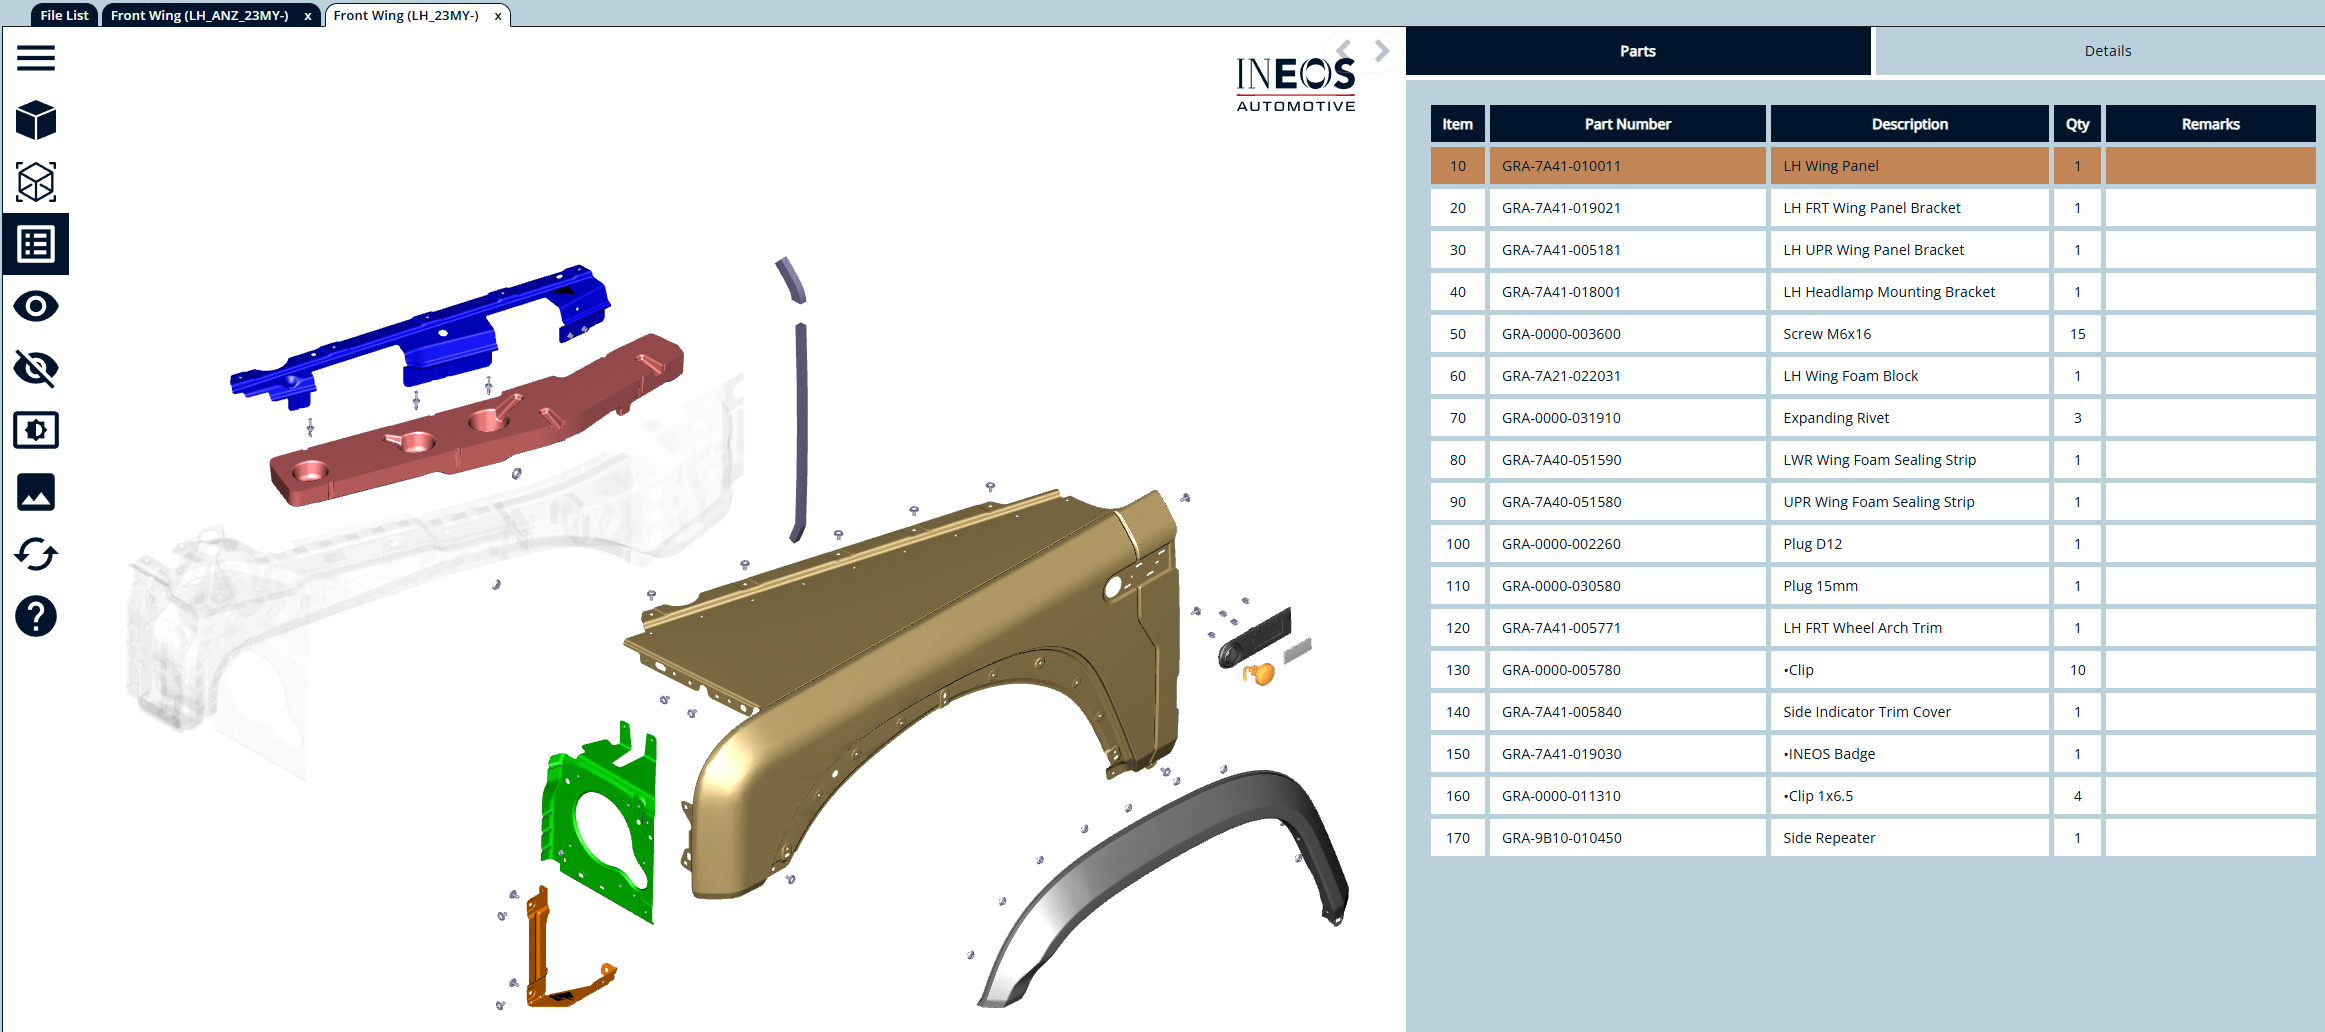
Task: Open the hamburger menu
Action: 36,58
